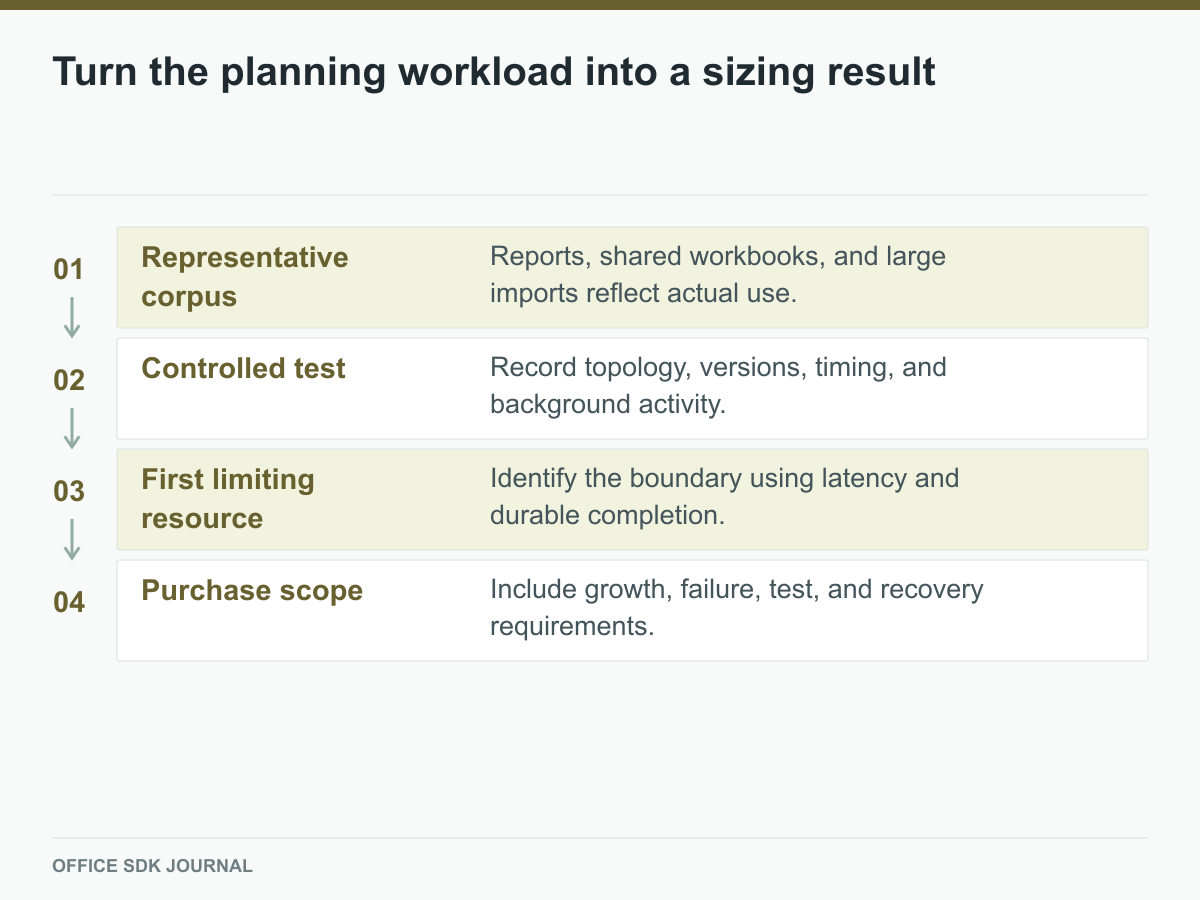Image resolution: width=1200 pixels, height=900 pixels.
Task: Click the arrow below step 02
Action: point(71,427)
